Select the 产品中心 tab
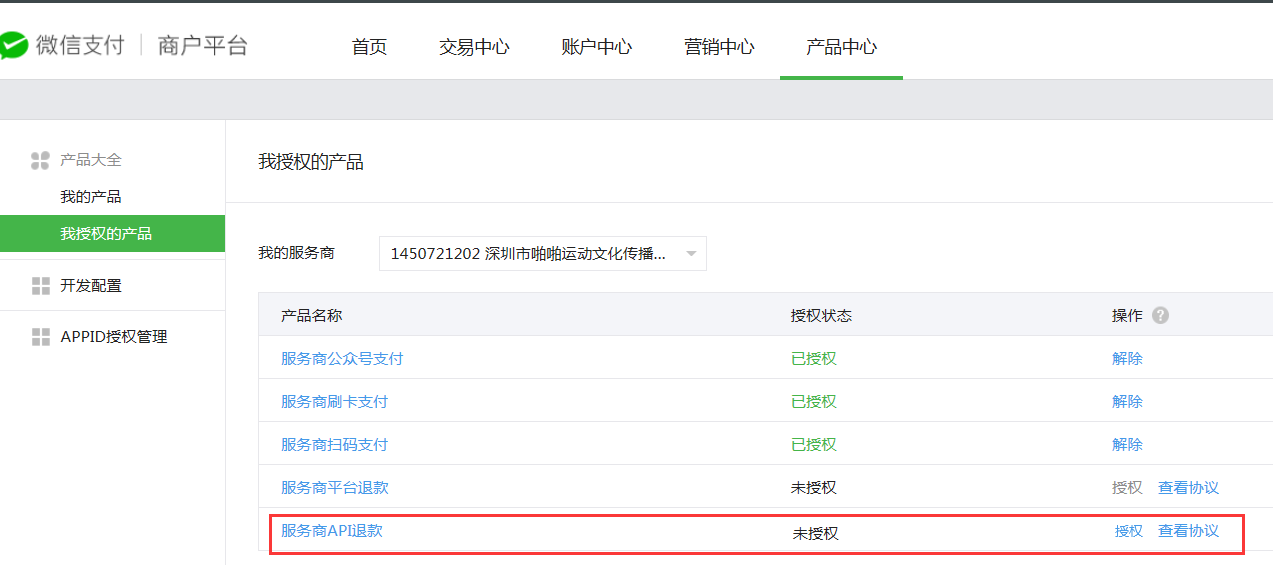Viewport: 1273px width, 565px height. (841, 47)
